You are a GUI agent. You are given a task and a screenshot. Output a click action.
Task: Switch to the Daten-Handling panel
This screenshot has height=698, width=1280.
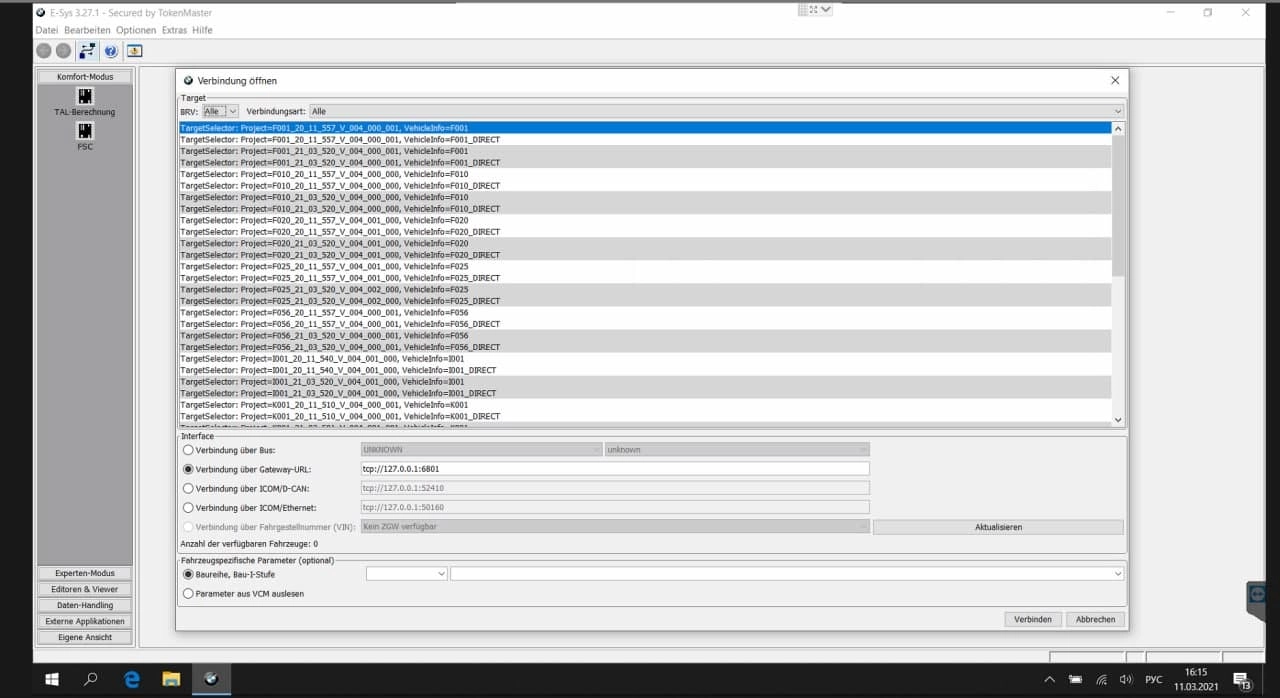[85, 605]
